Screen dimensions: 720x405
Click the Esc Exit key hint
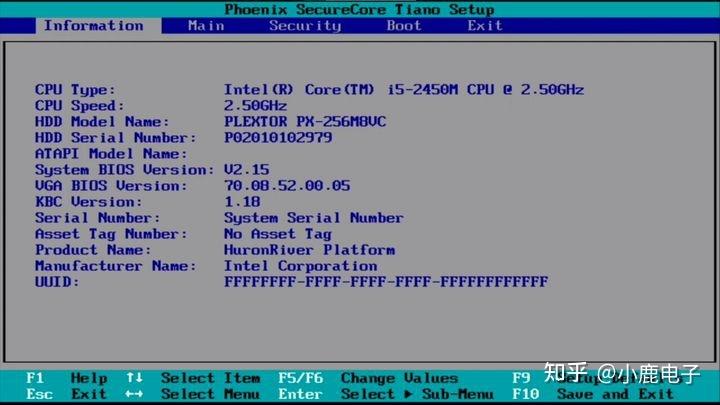66,394
